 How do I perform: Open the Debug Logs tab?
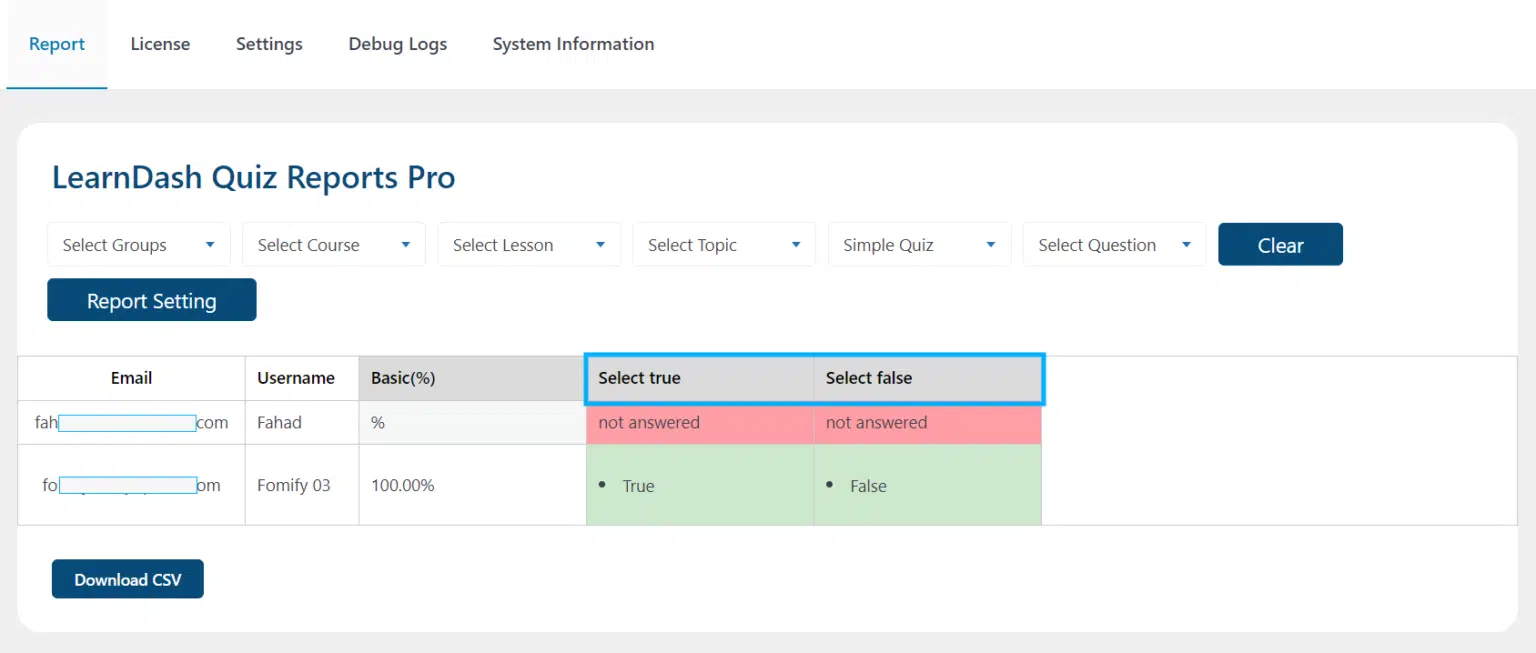[x=398, y=44]
